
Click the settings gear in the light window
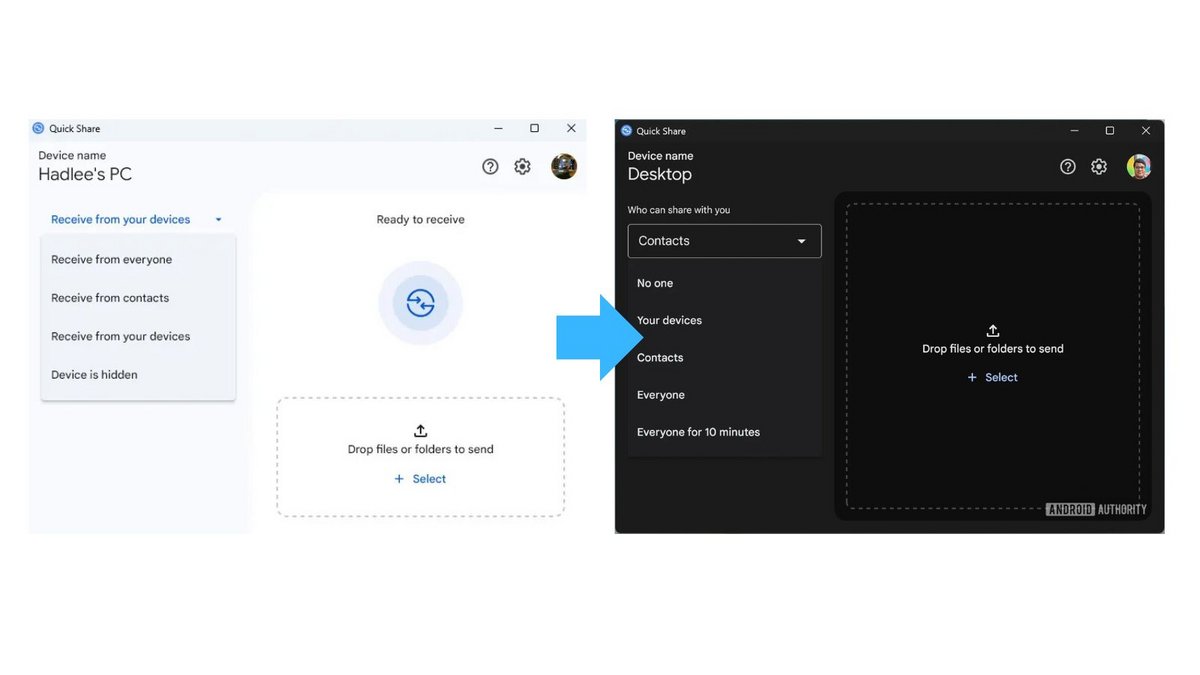pos(522,166)
